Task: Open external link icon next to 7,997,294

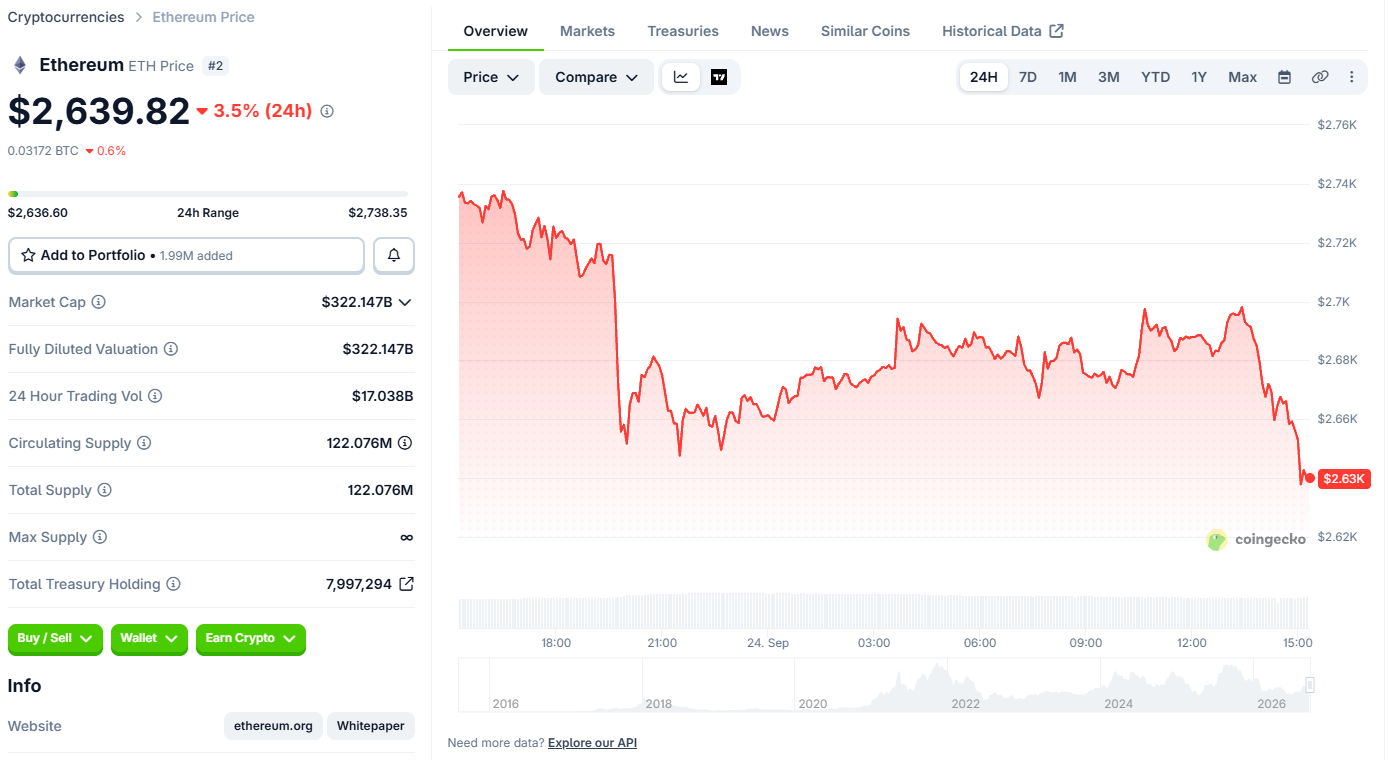Action: (x=406, y=584)
